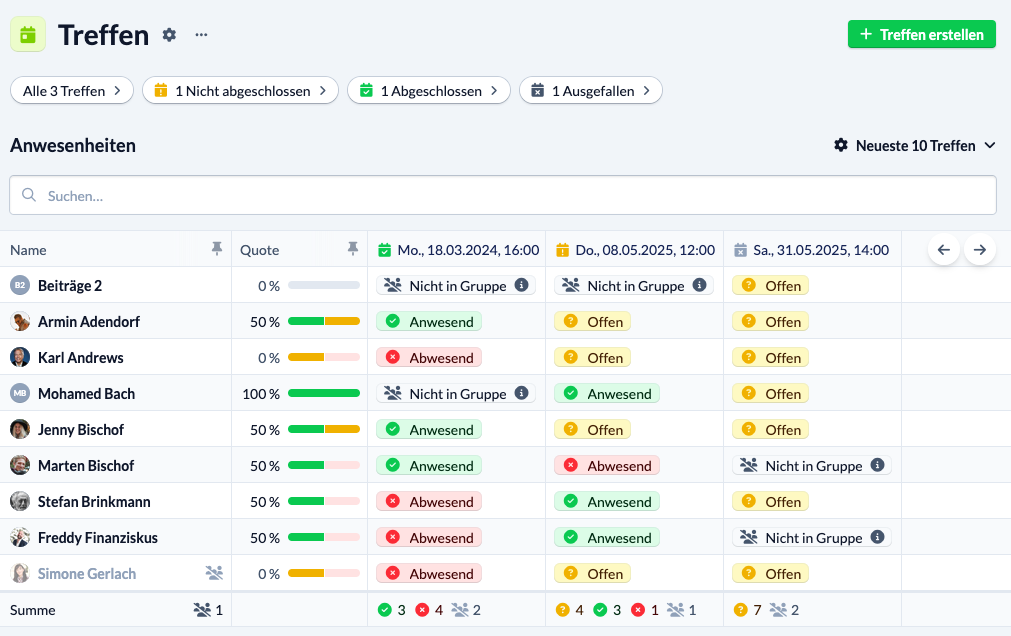Click the Name column header
1011x636 pixels.
(x=28, y=250)
